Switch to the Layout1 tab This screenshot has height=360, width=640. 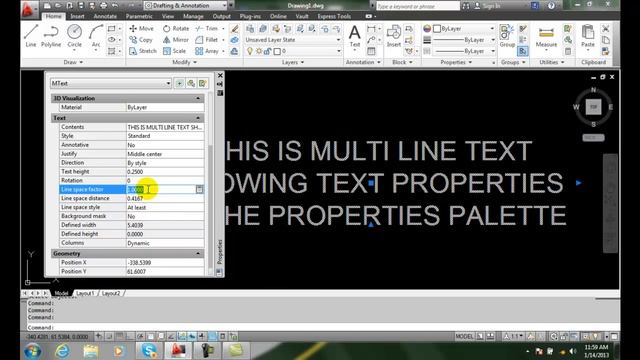pos(85,293)
